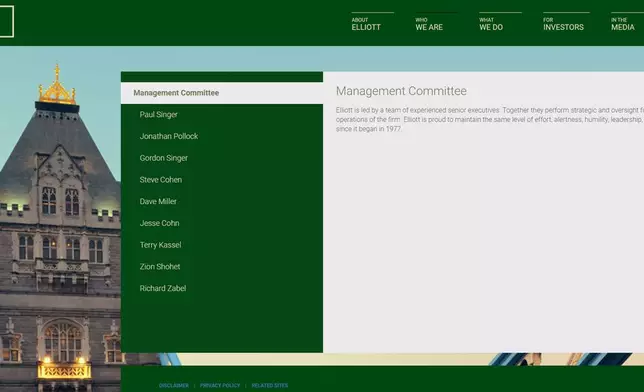Open the Disclaimer footer link
644x392 pixels.
tap(174, 385)
